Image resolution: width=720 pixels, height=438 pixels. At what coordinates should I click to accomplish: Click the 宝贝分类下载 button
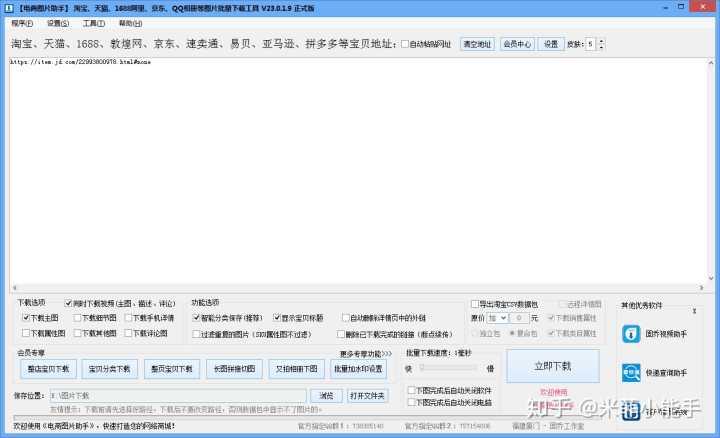[110, 369]
